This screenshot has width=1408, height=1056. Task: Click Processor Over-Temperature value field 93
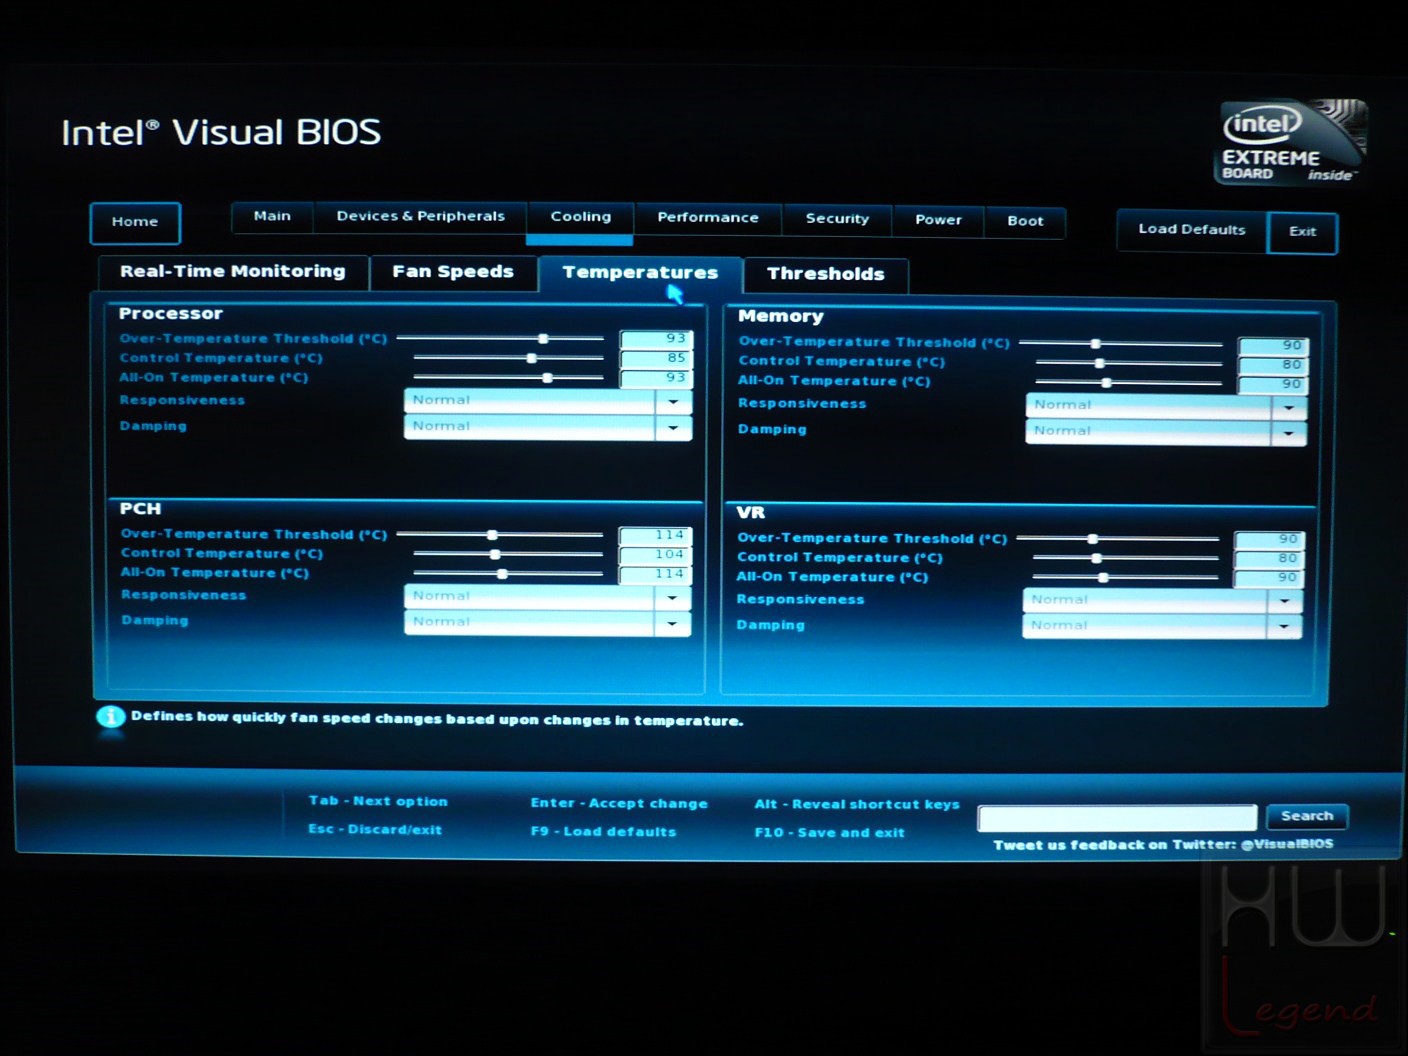click(656, 339)
